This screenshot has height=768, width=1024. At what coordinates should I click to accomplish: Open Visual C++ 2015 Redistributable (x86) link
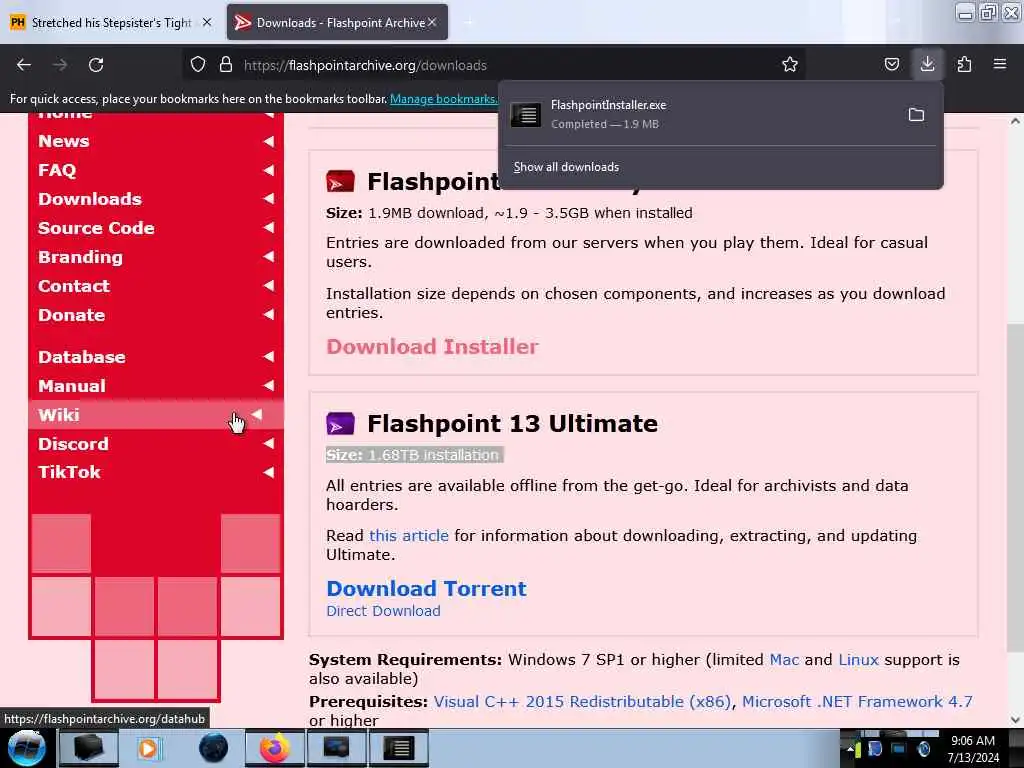click(x=582, y=701)
